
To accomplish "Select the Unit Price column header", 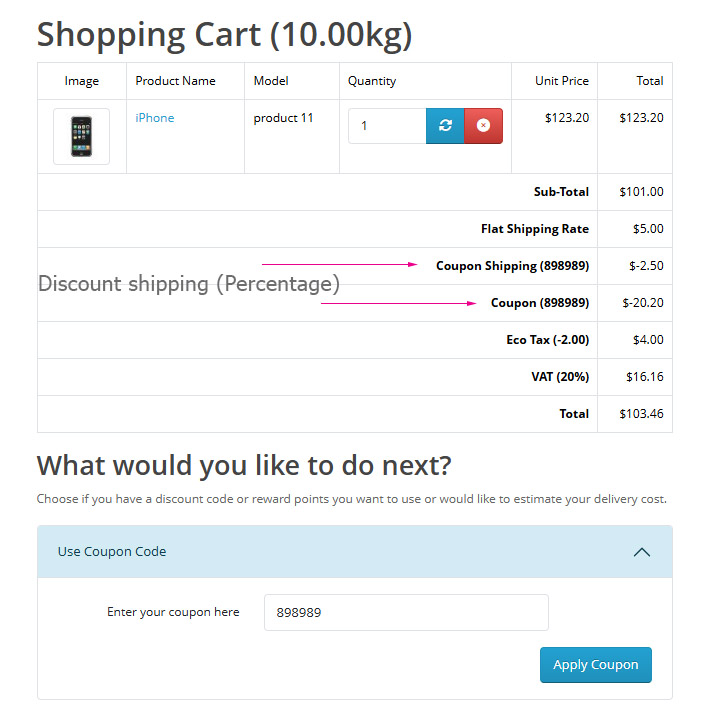I will coord(562,81).
